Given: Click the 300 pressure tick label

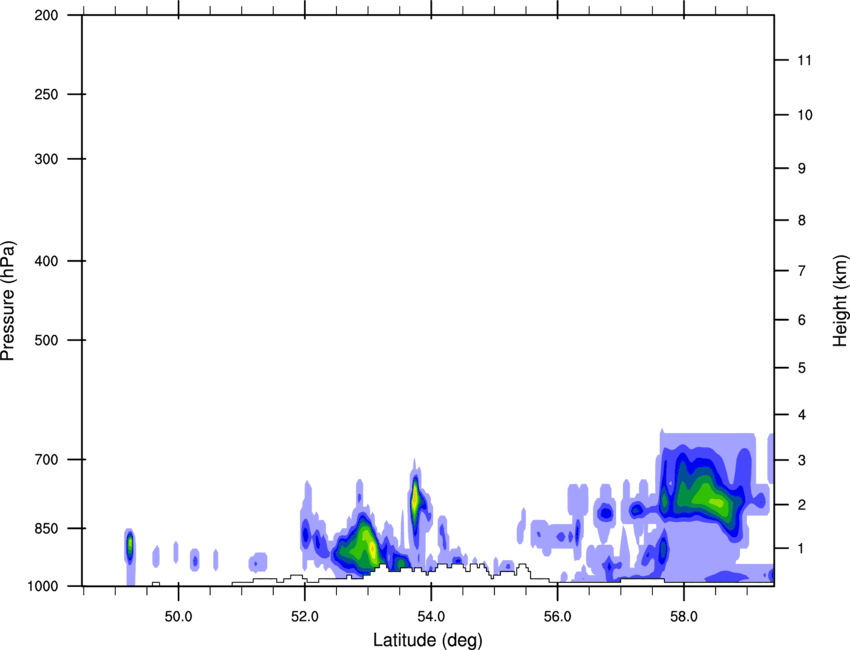Looking at the screenshot, I should click(47, 159).
